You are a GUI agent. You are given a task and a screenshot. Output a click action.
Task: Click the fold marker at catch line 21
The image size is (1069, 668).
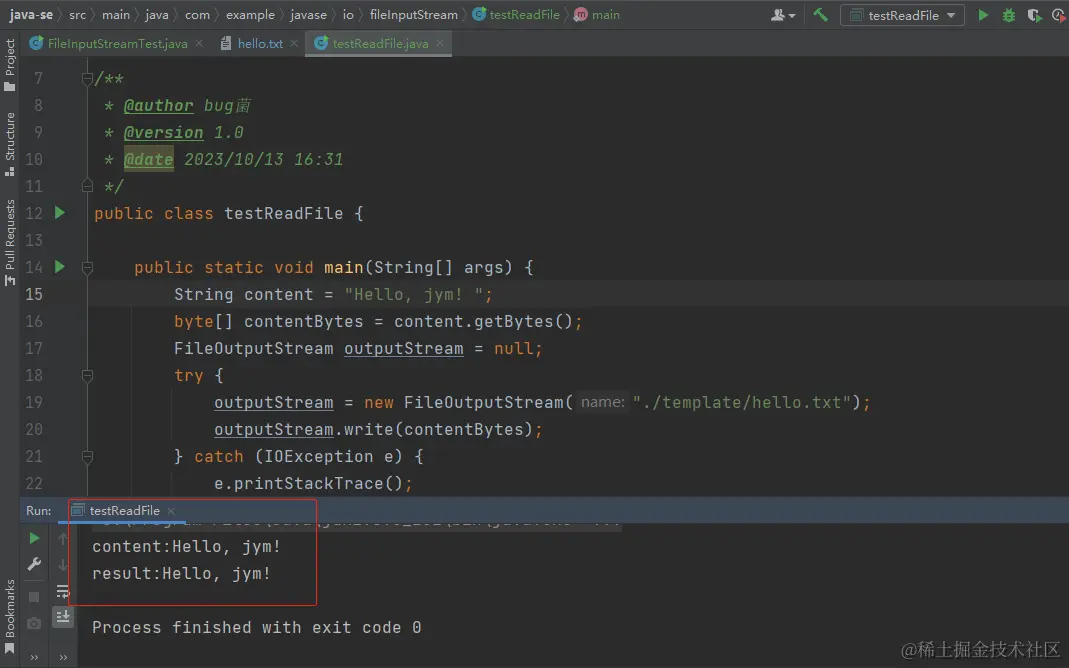coord(87,456)
